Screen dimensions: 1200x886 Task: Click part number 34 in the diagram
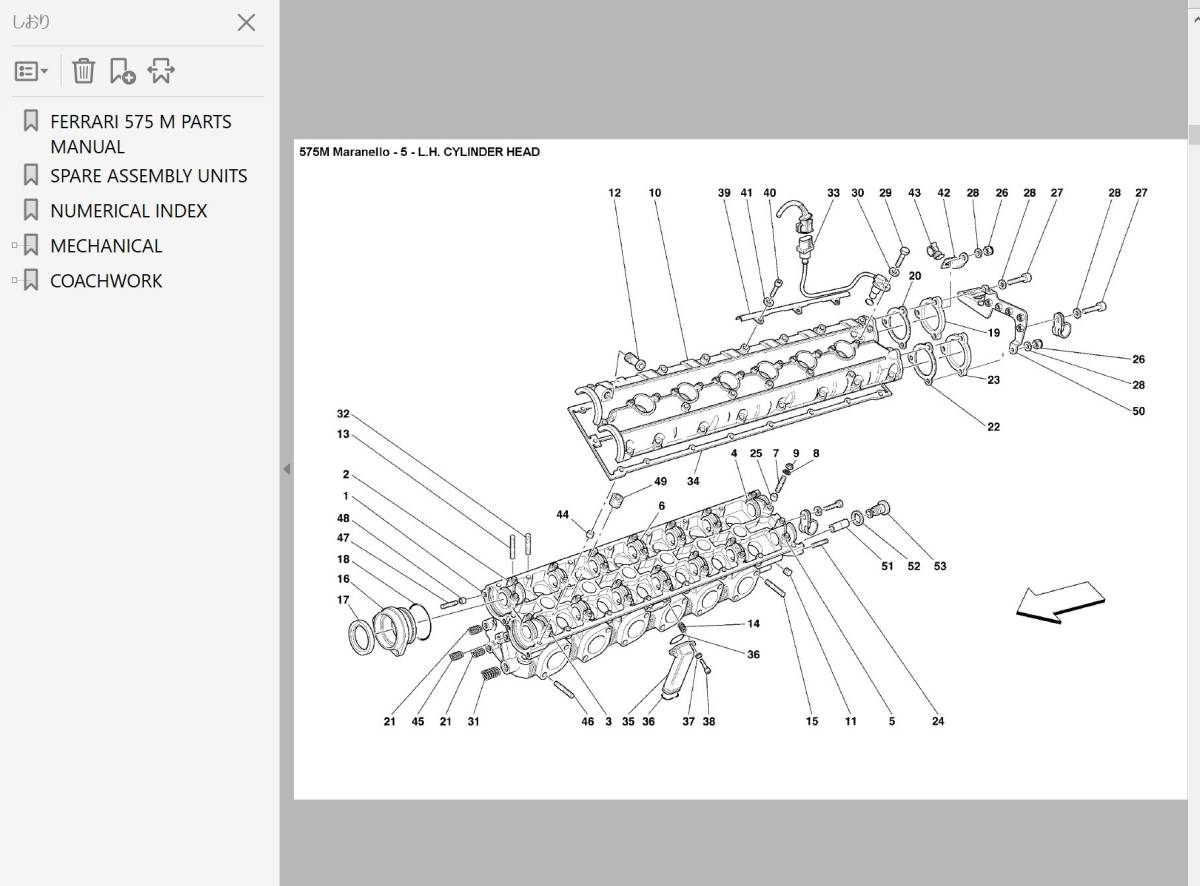pyautogui.click(x=693, y=482)
